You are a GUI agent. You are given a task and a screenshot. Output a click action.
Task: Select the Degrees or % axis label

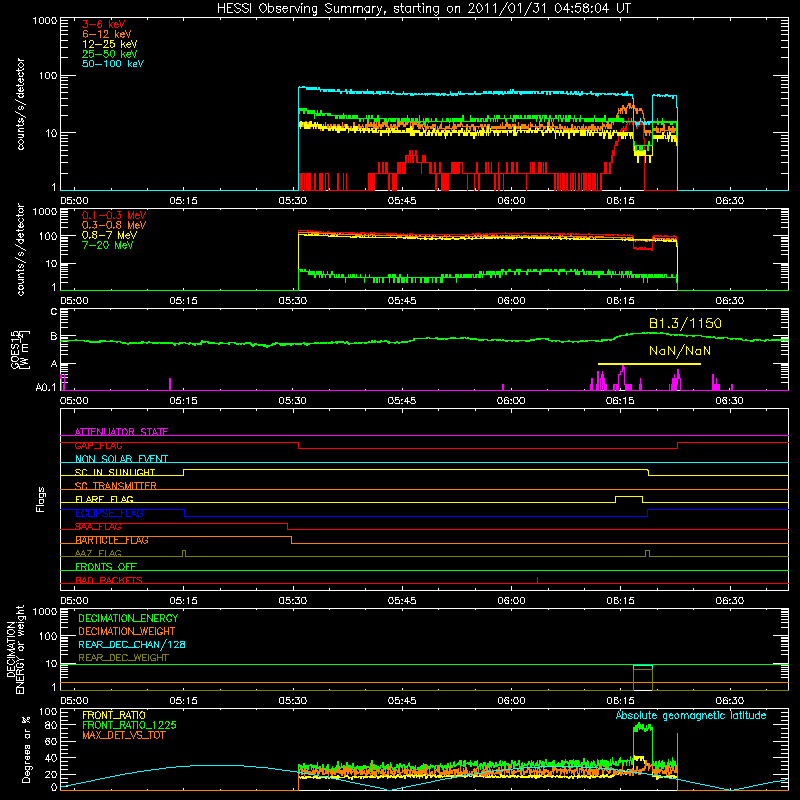point(26,750)
